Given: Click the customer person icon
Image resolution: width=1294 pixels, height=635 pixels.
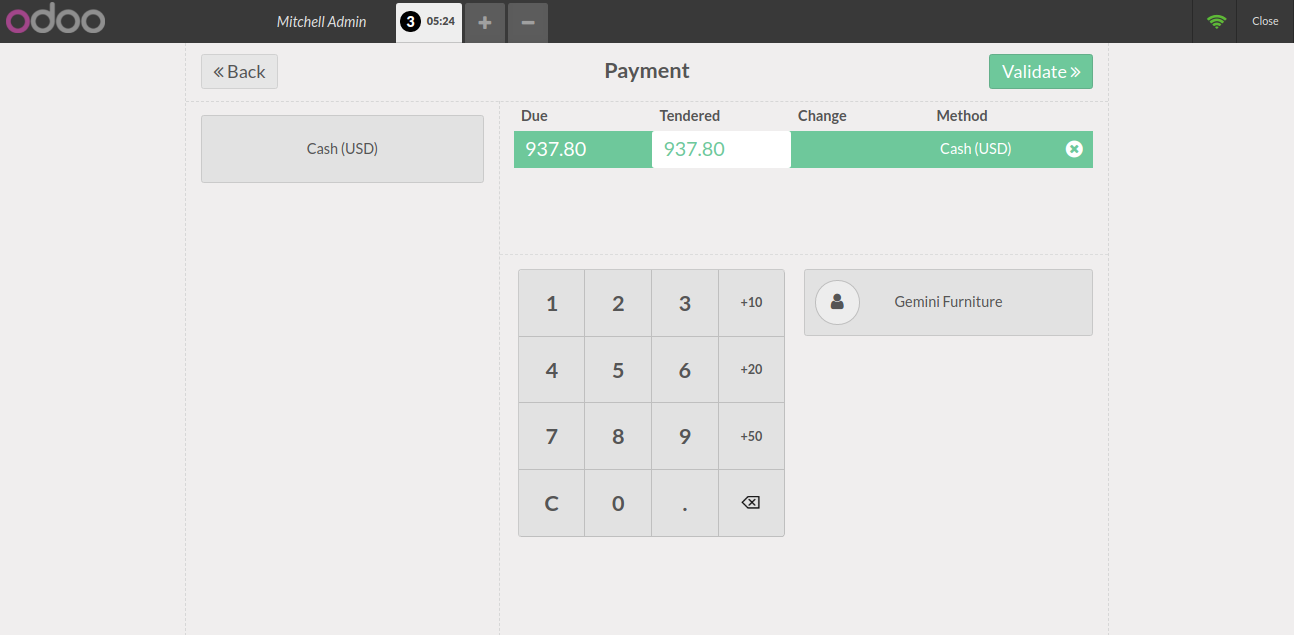Looking at the screenshot, I should 837,302.
